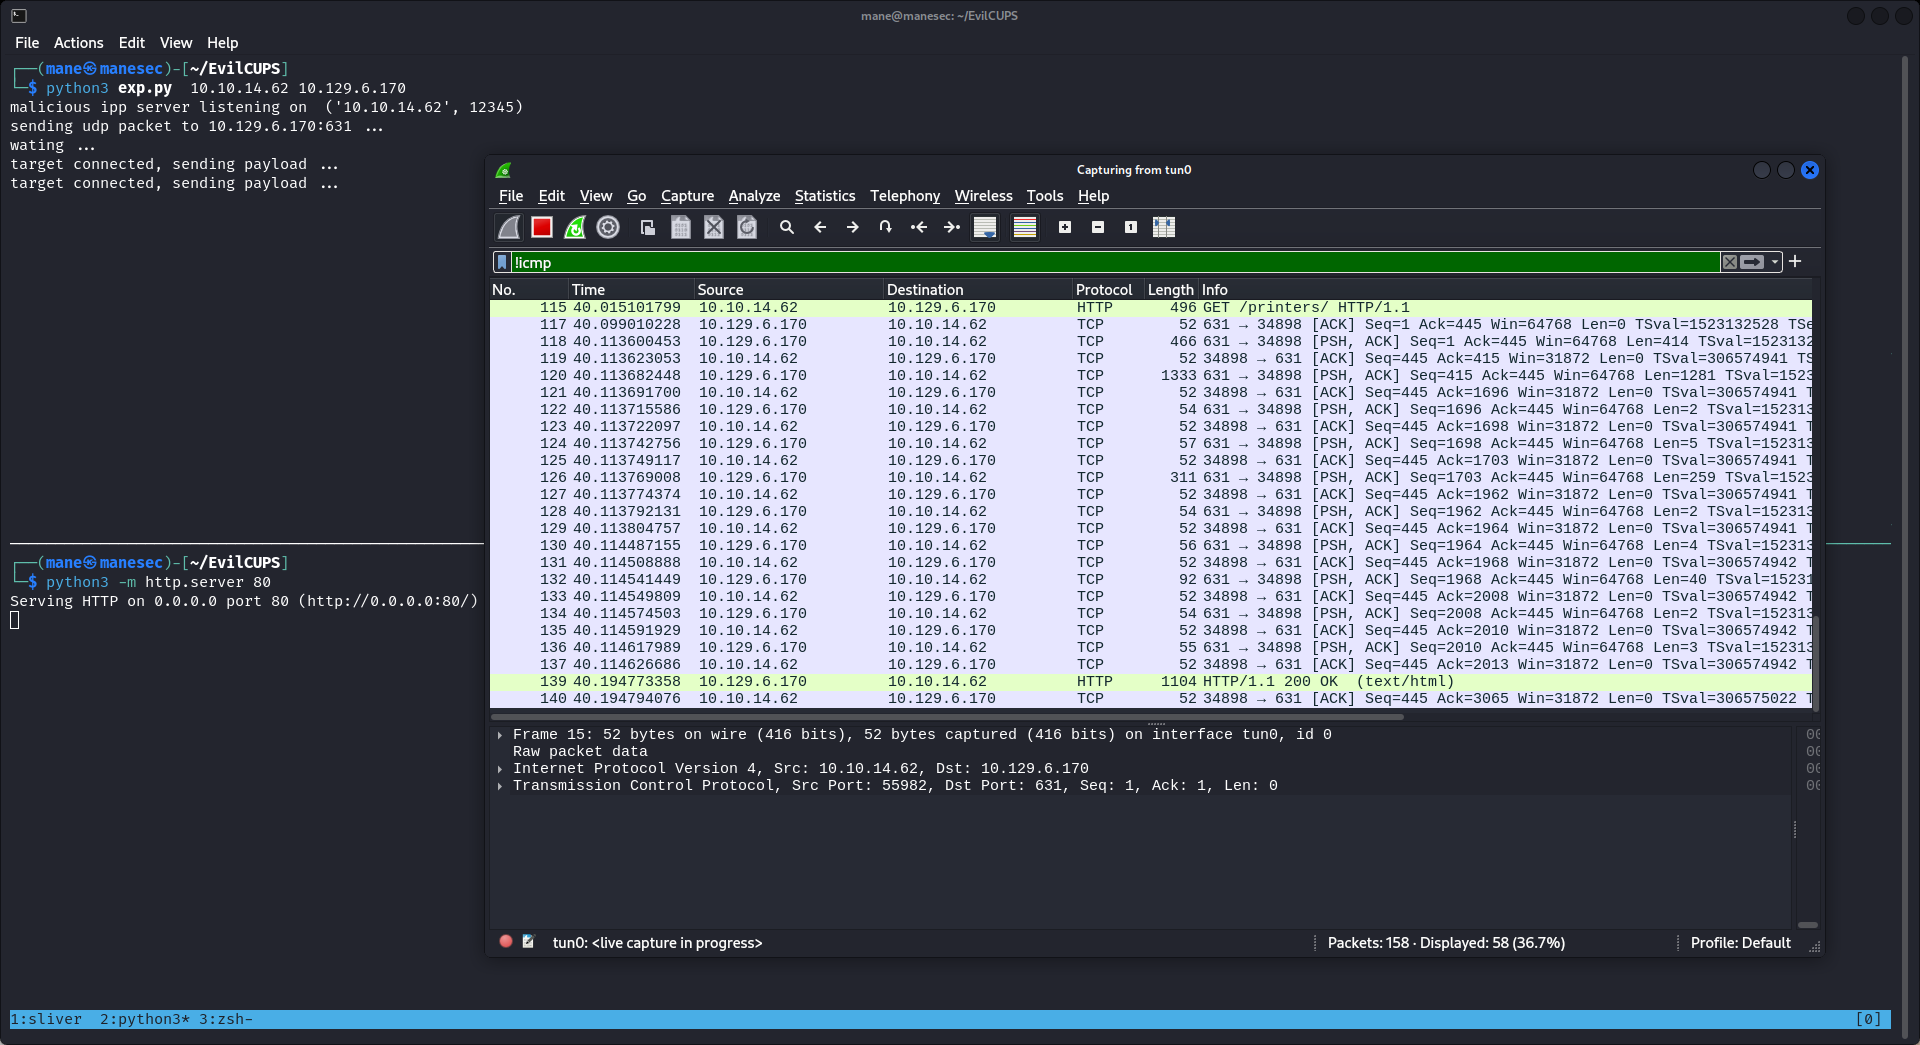
Task: Sort by Protocol column header
Action: click(1108, 290)
